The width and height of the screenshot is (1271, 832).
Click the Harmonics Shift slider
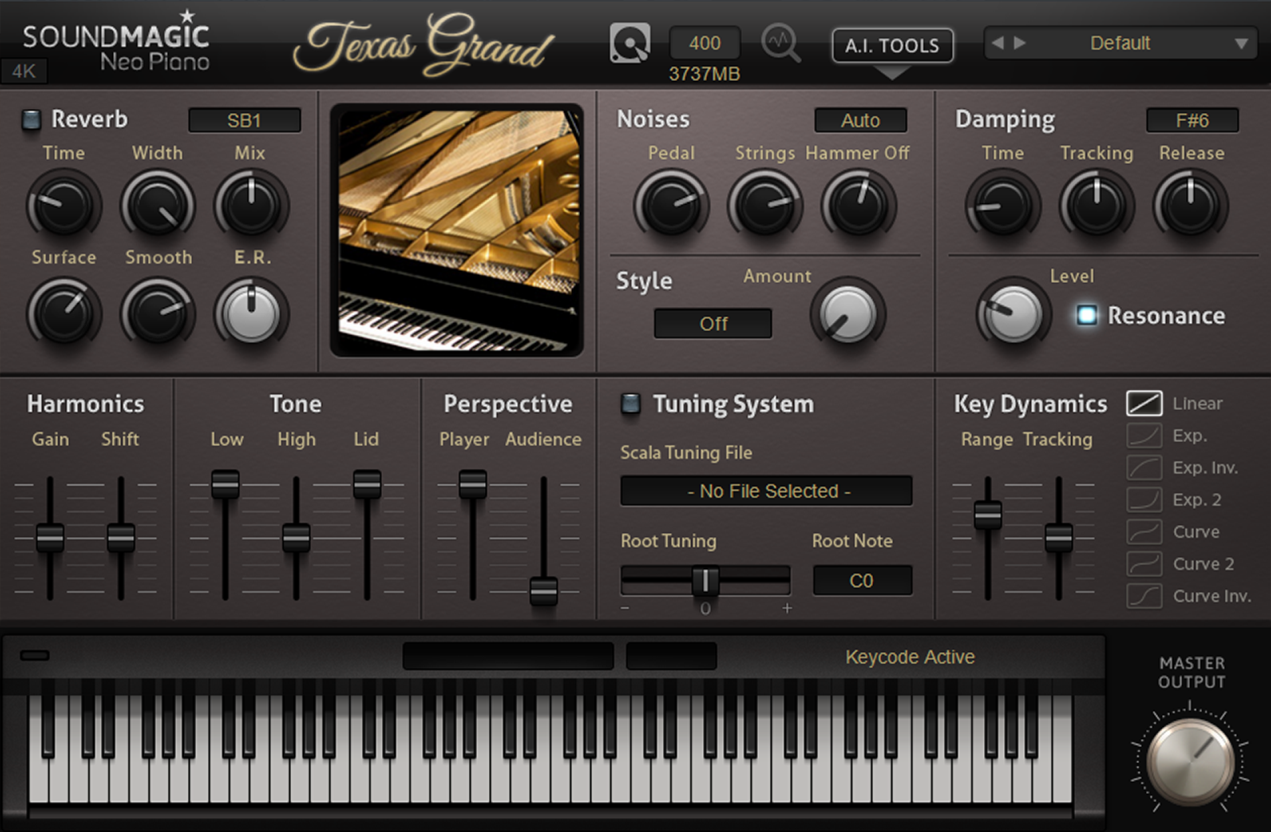(x=121, y=538)
